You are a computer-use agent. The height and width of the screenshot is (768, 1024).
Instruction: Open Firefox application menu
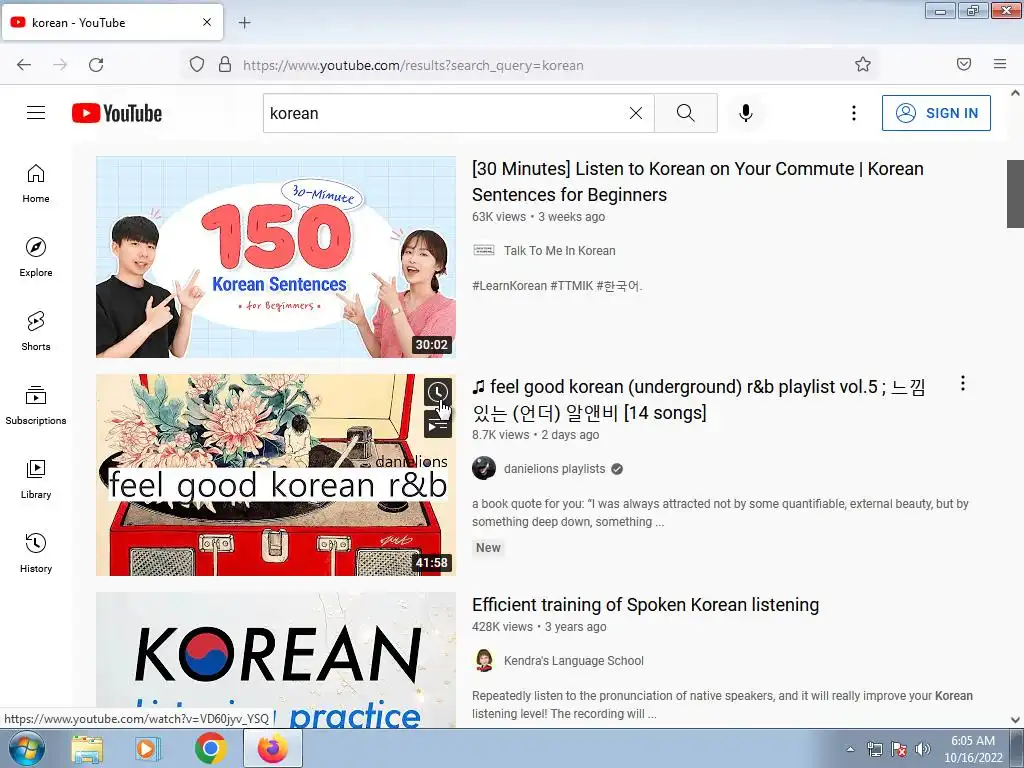coord(1000,64)
